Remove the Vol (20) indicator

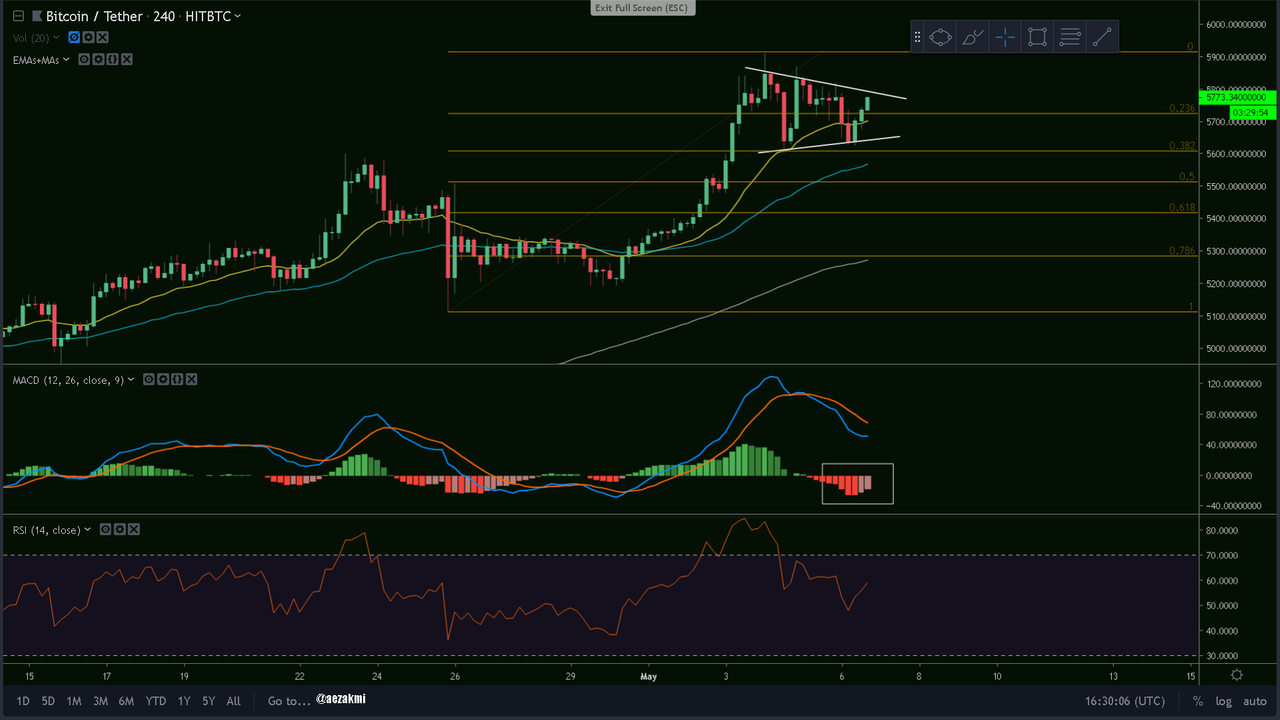[x=101, y=38]
